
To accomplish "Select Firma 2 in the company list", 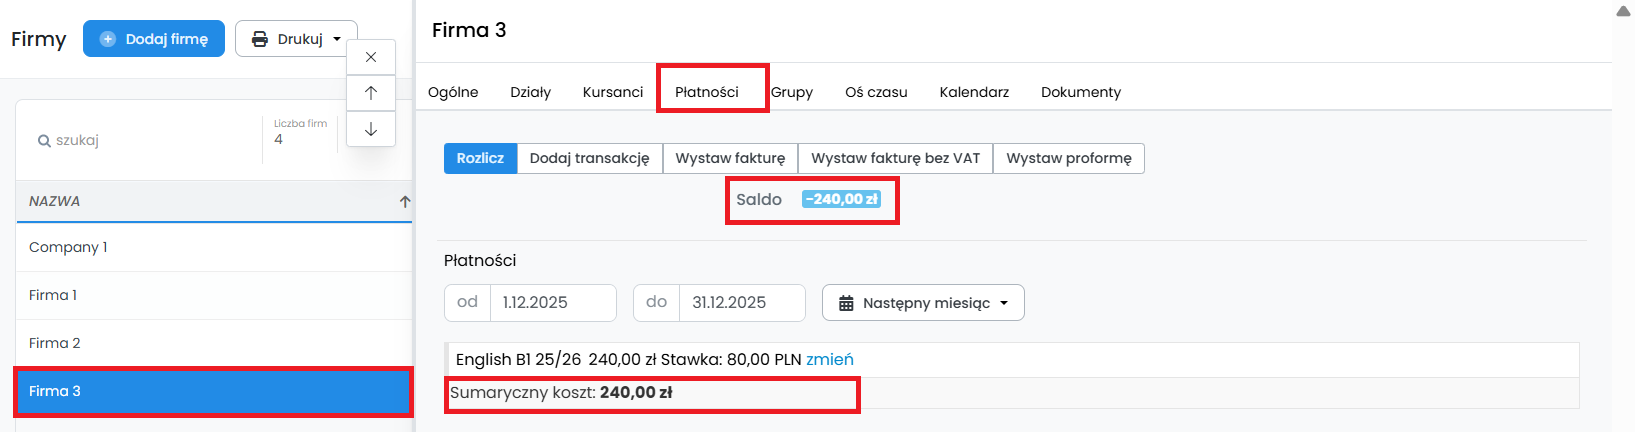I will (x=55, y=343).
